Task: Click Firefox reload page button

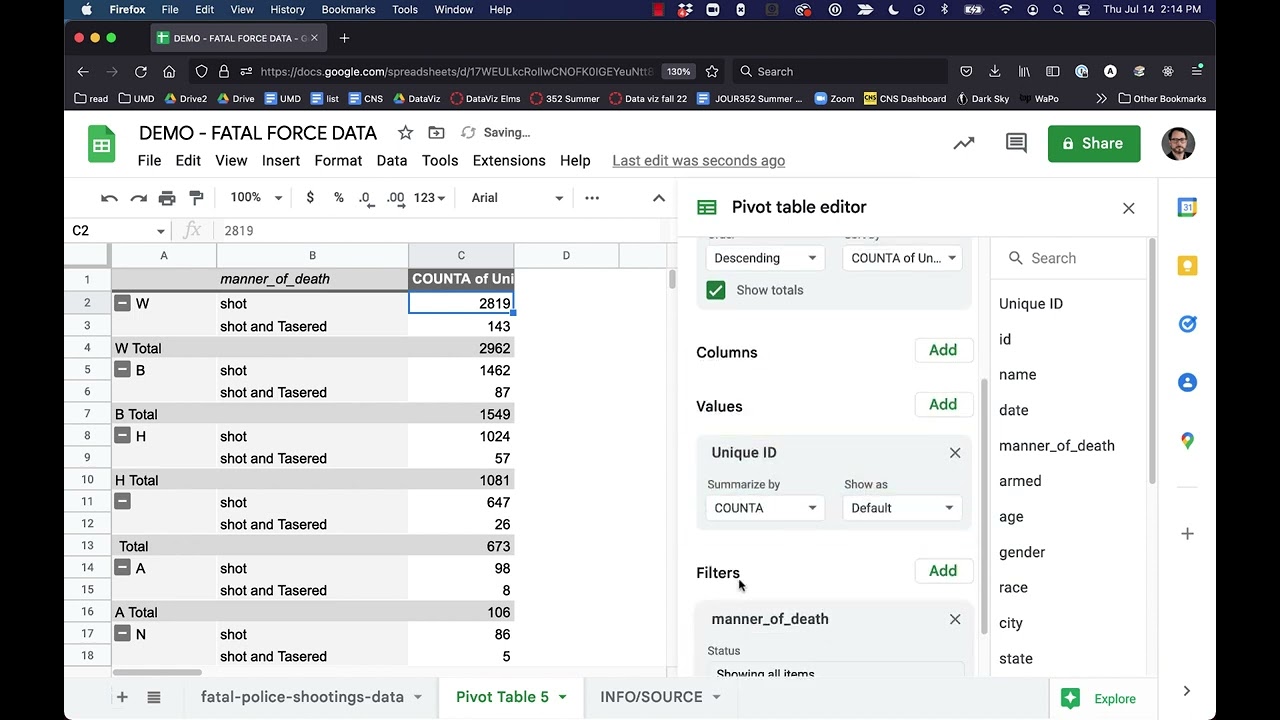Action: (x=141, y=72)
